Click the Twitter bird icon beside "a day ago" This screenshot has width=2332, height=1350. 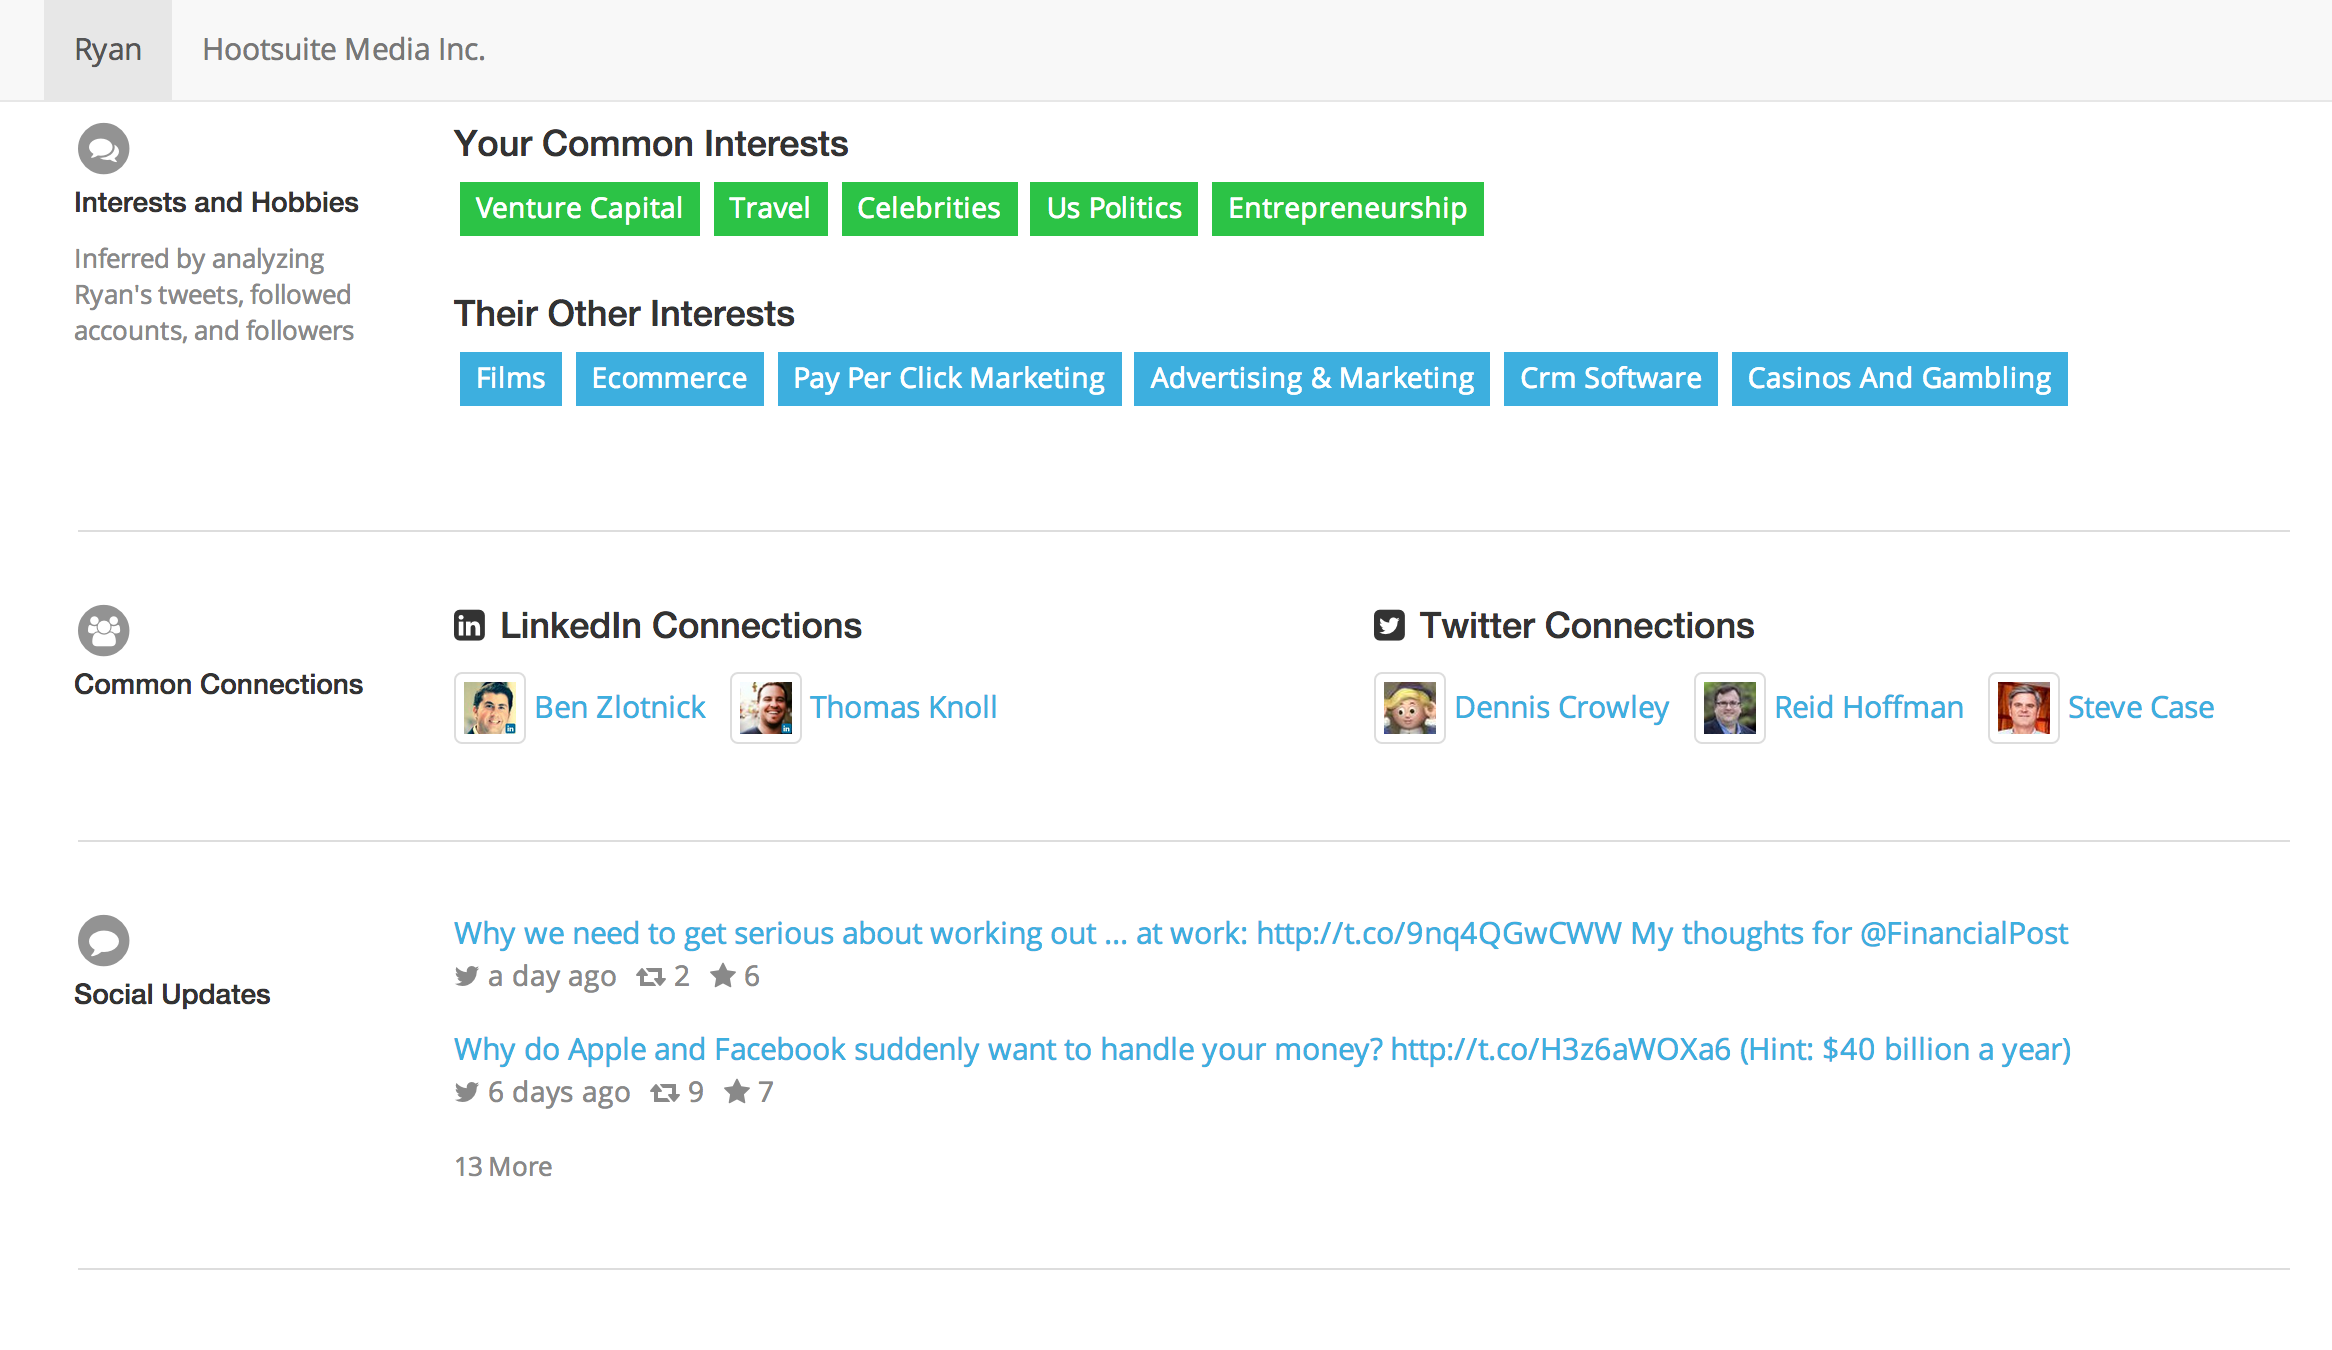pos(466,976)
